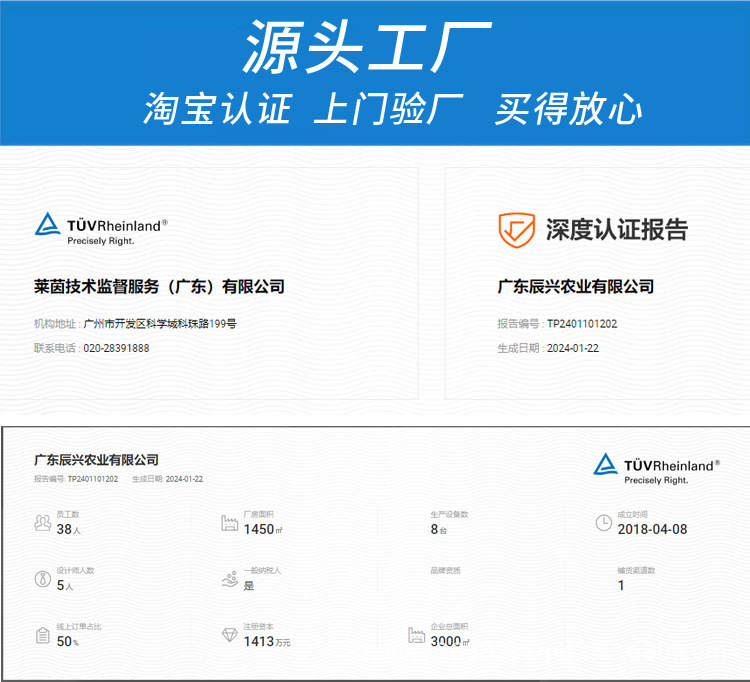Click 广东辰兴农业有限公司 under 深度认证报告
Screen dimensions: 750x682
(575, 286)
